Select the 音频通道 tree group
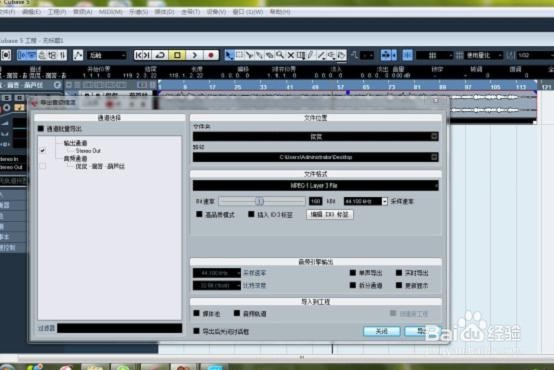 pos(75,159)
